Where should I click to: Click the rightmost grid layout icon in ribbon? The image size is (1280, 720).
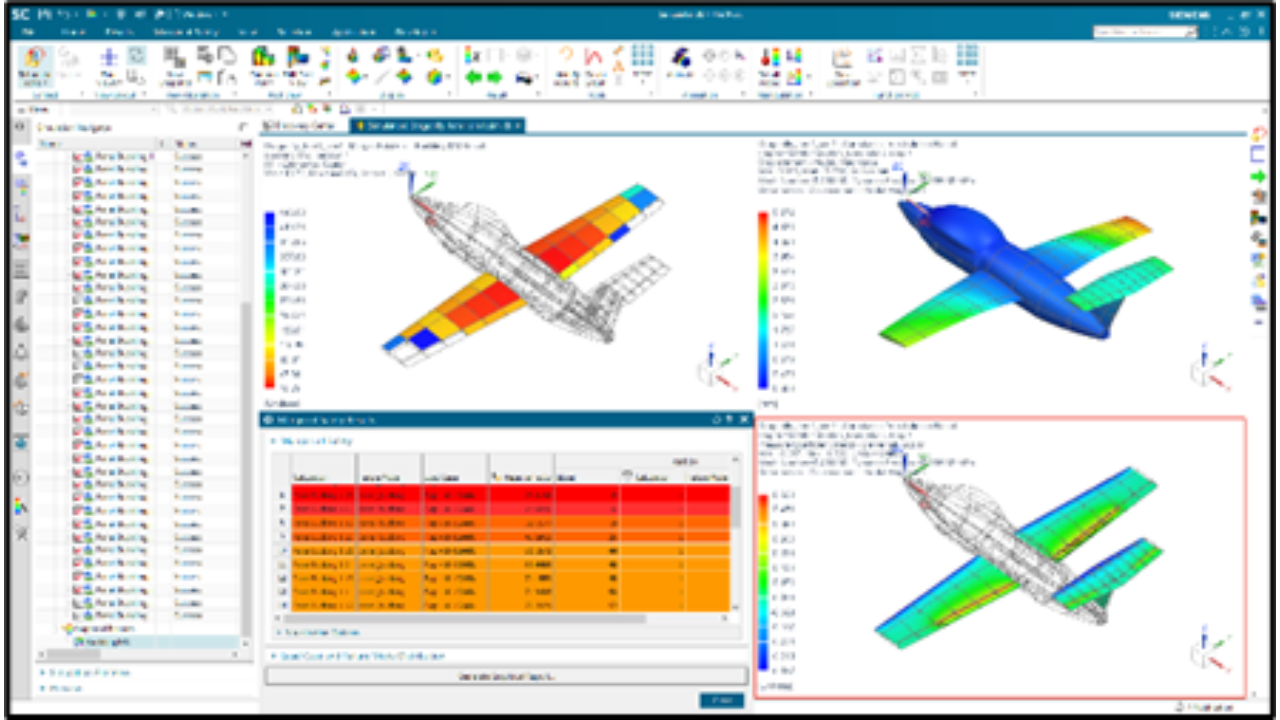tap(967, 54)
